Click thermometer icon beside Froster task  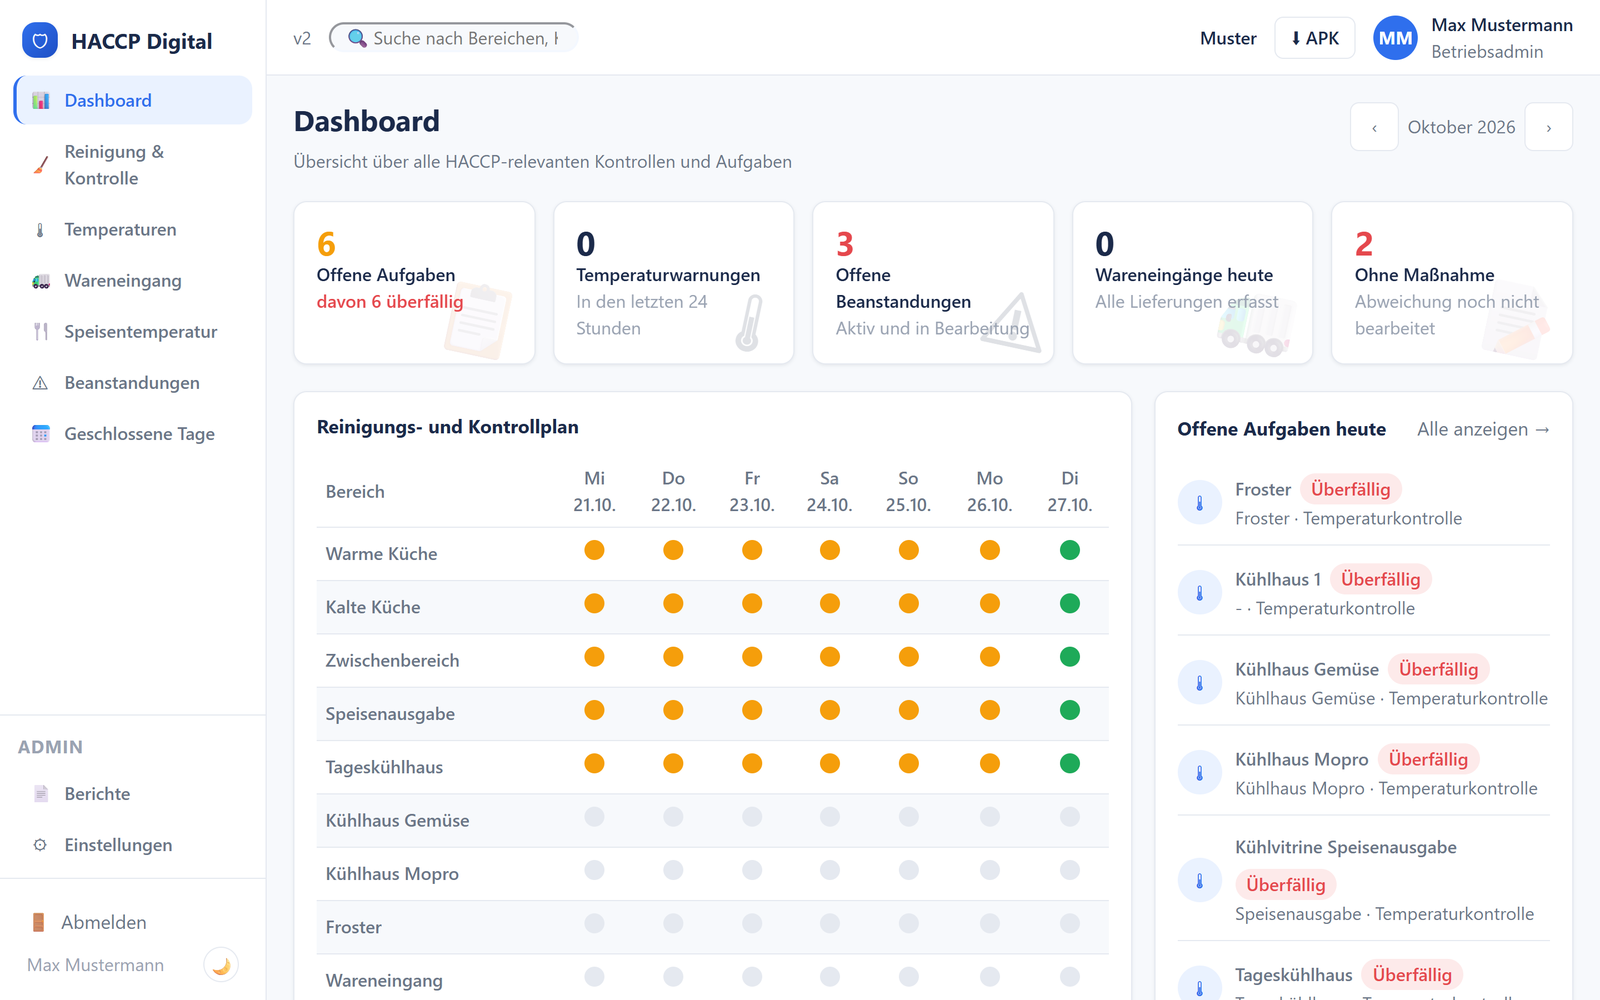pos(1200,503)
